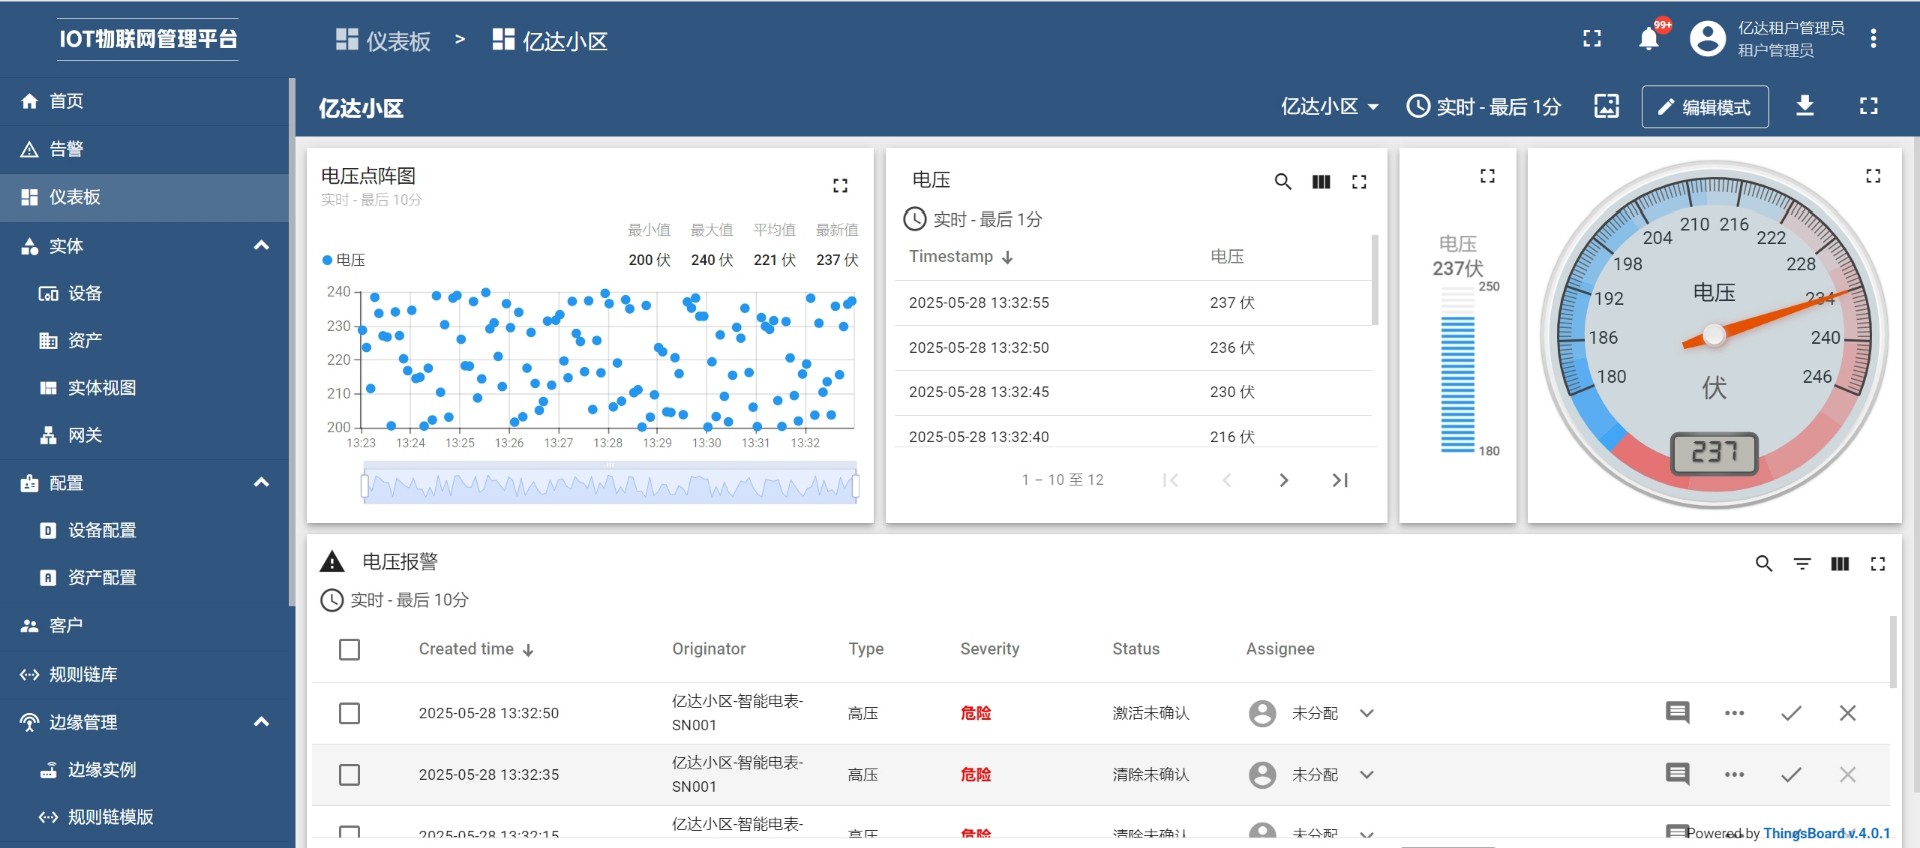
Task: Click the 编辑模式 button
Action: [1704, 107]
